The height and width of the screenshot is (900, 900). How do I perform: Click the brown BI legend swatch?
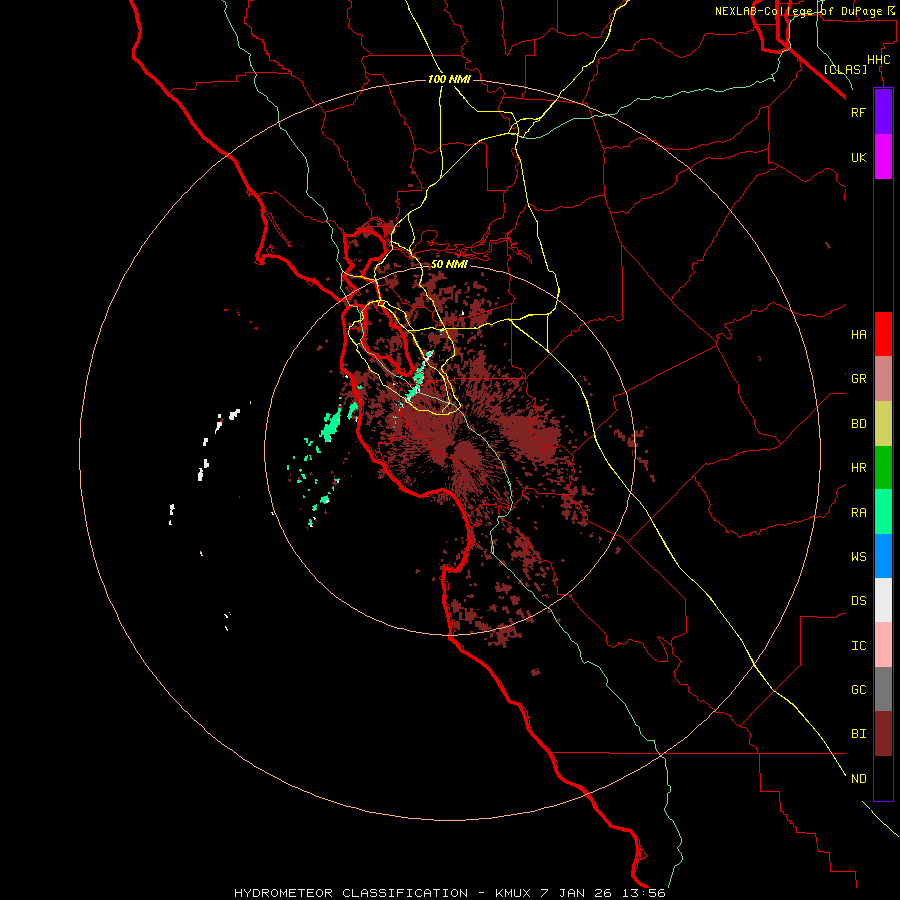click(883, 734)
